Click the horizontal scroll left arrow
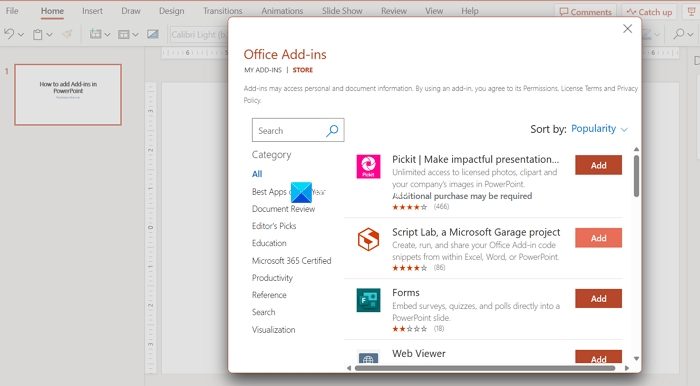Viewport: 700px width, 386px height. [349, 368]
